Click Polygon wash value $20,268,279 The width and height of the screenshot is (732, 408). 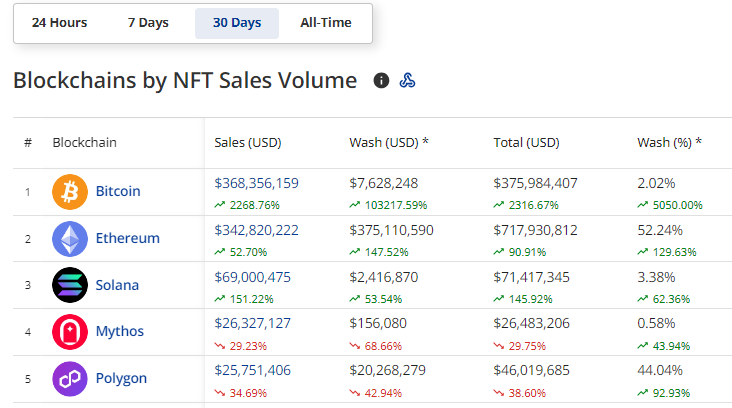[387, 370]
